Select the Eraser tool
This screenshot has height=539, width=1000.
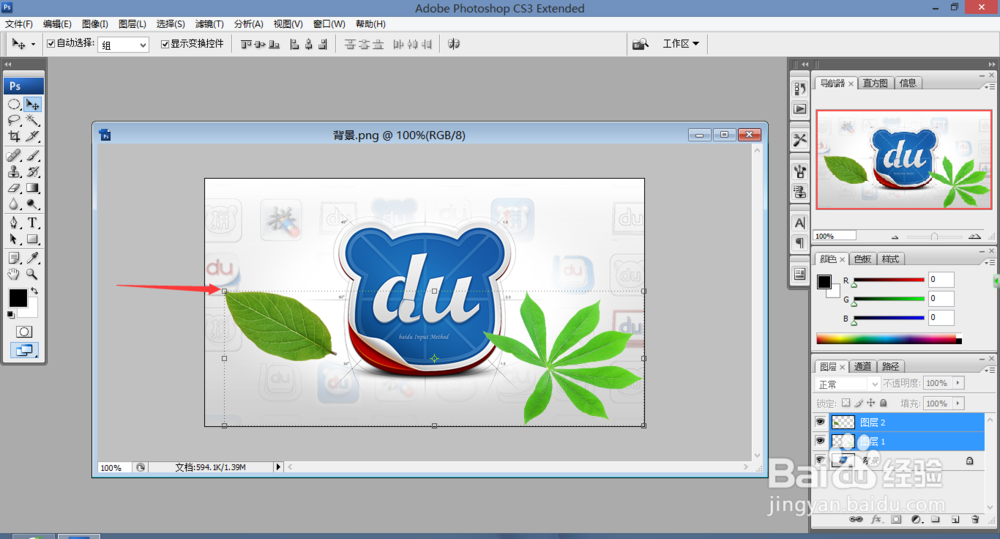pyautogui.click(x=14, y=188)
